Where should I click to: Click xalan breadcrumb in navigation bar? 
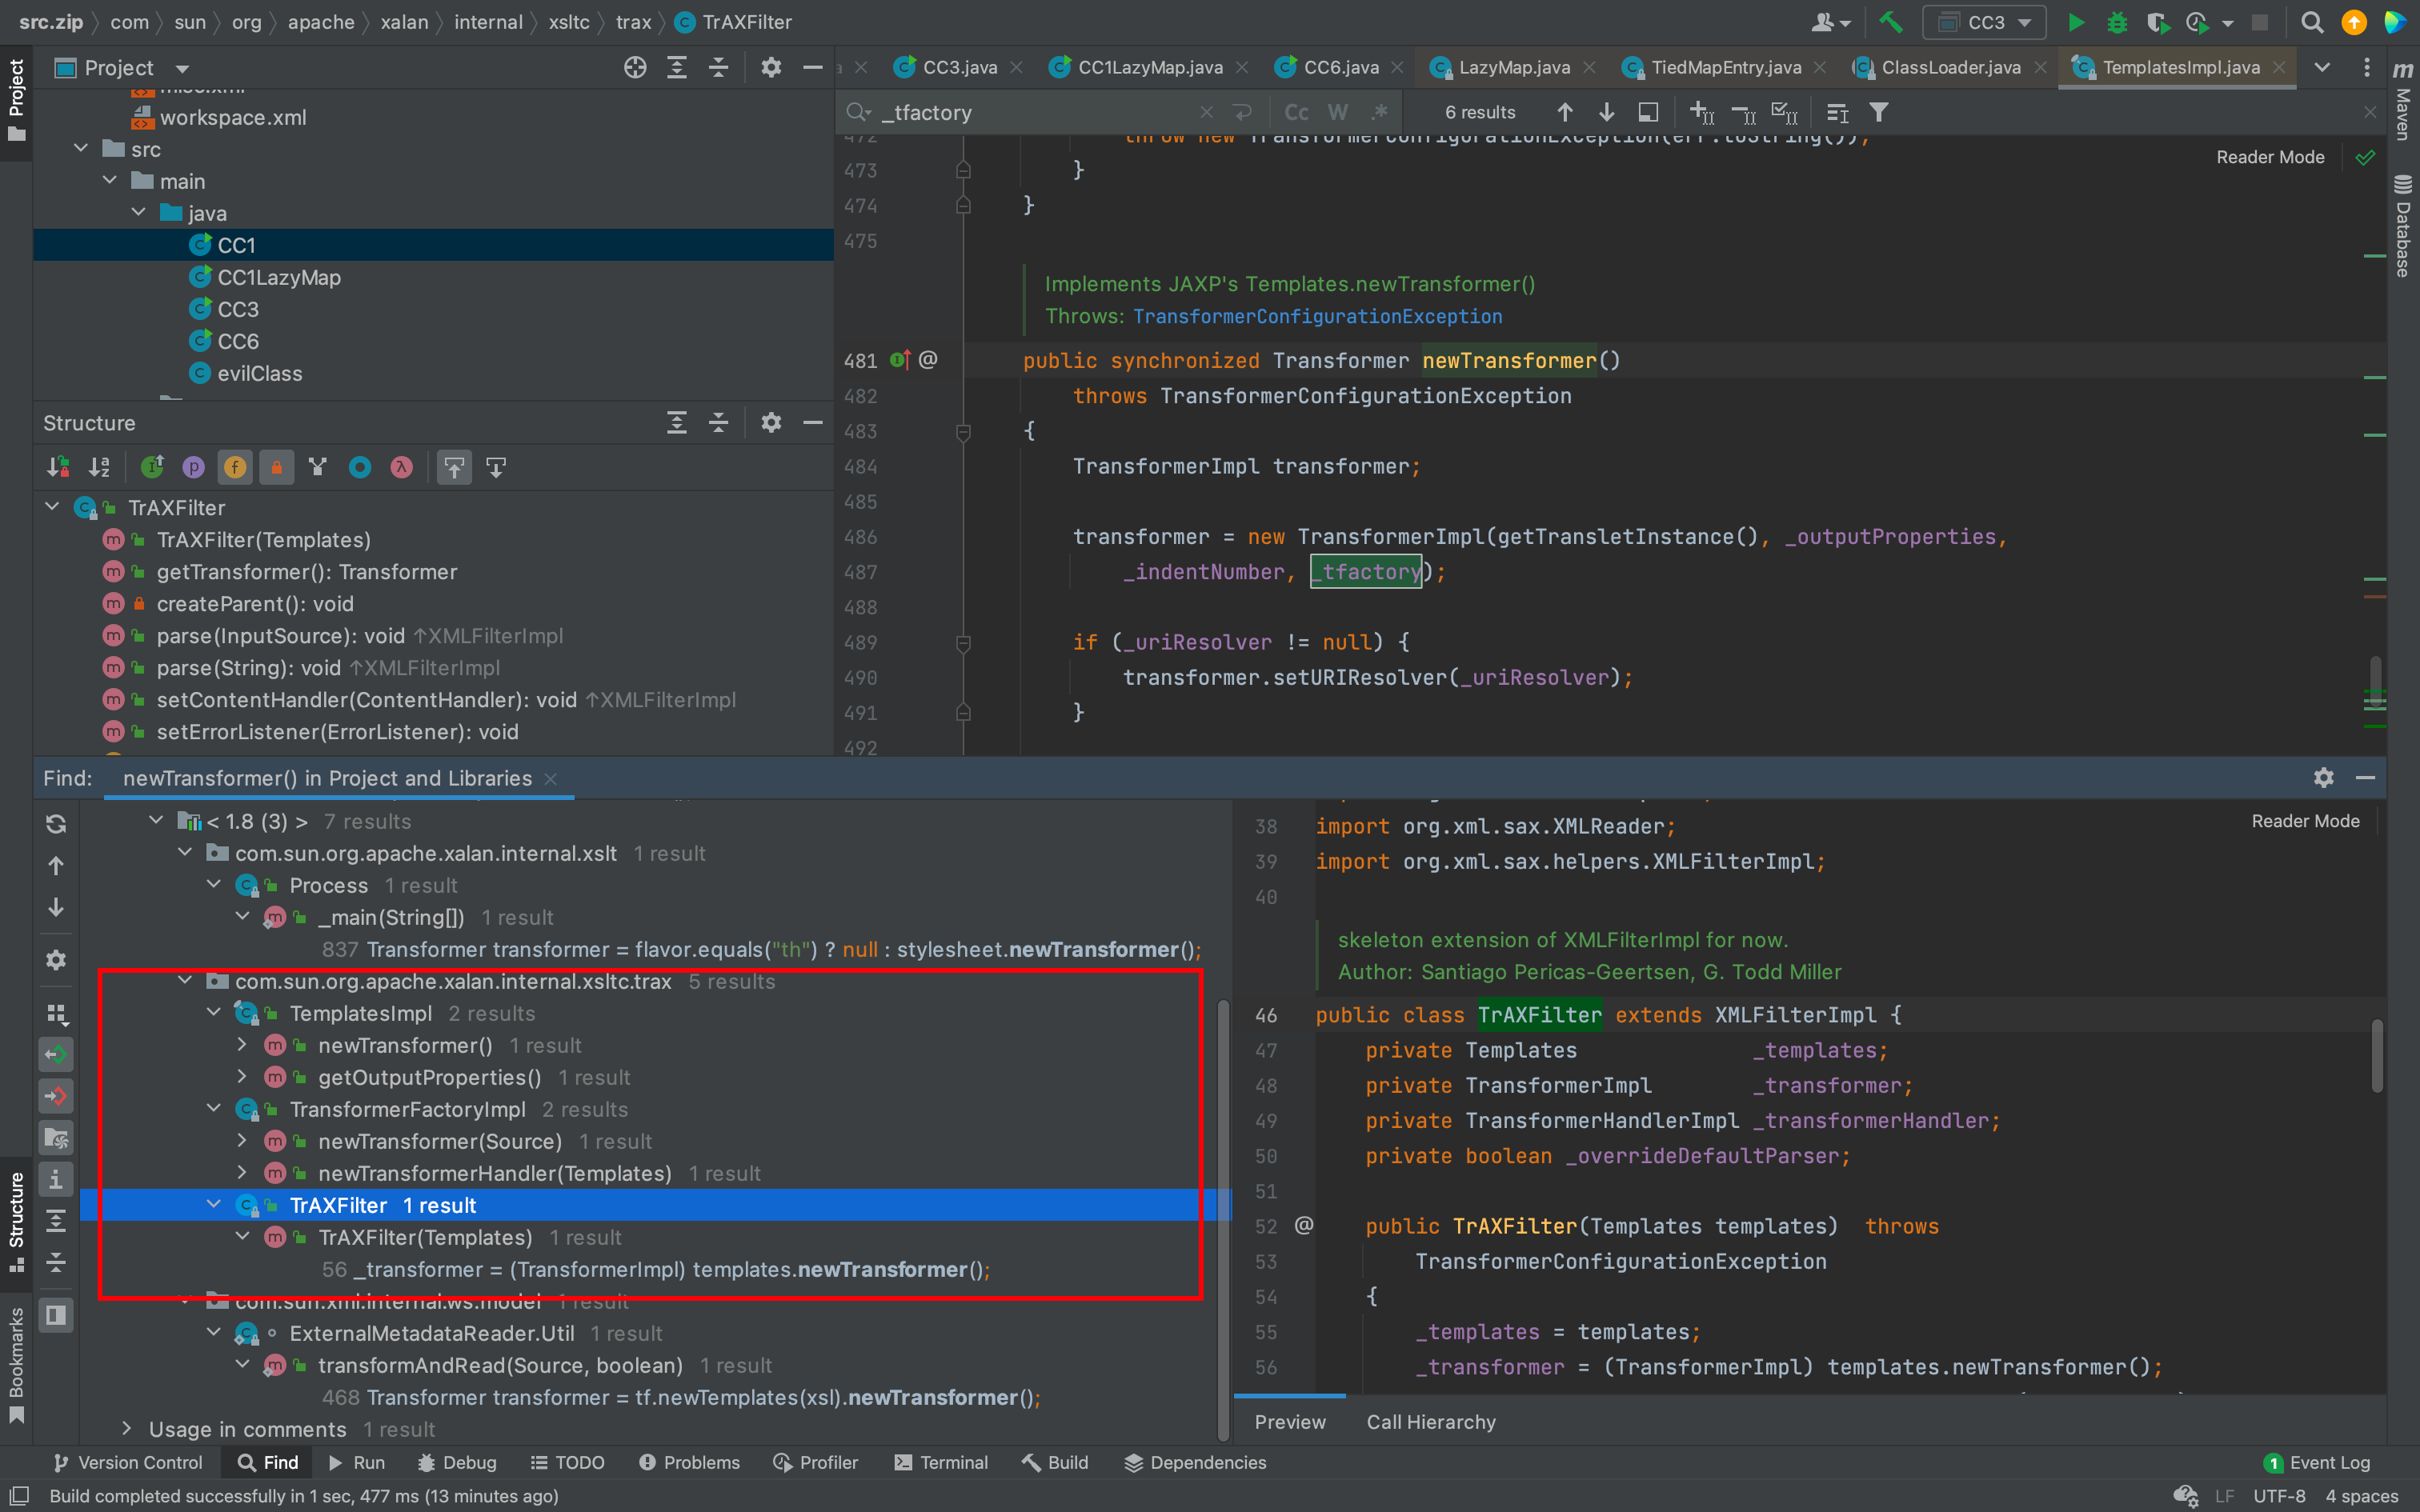coord(404,22)
